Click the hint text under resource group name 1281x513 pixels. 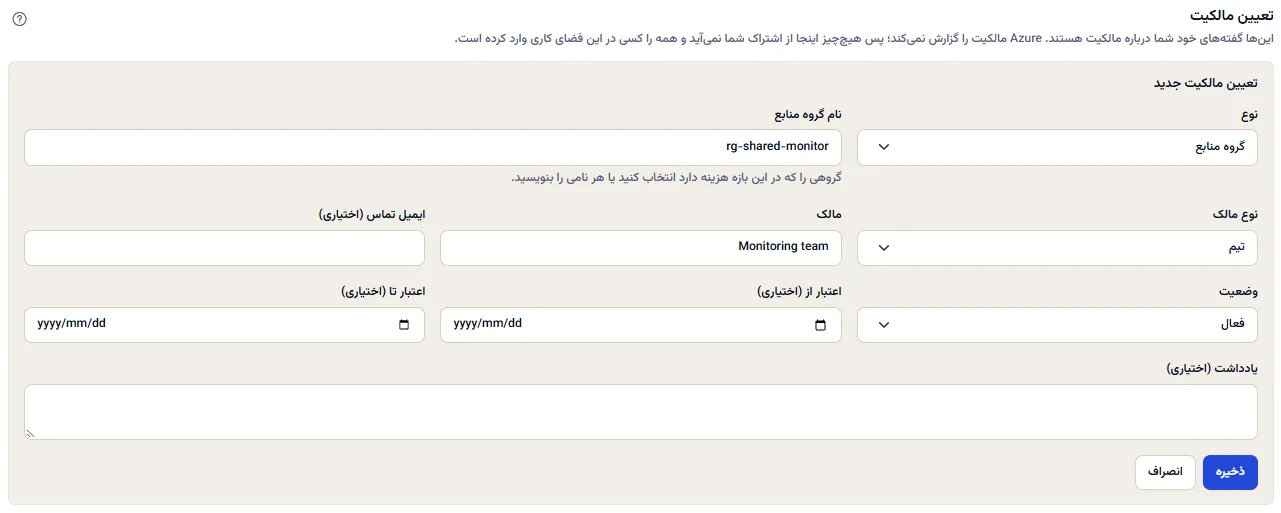pos(677,178)
